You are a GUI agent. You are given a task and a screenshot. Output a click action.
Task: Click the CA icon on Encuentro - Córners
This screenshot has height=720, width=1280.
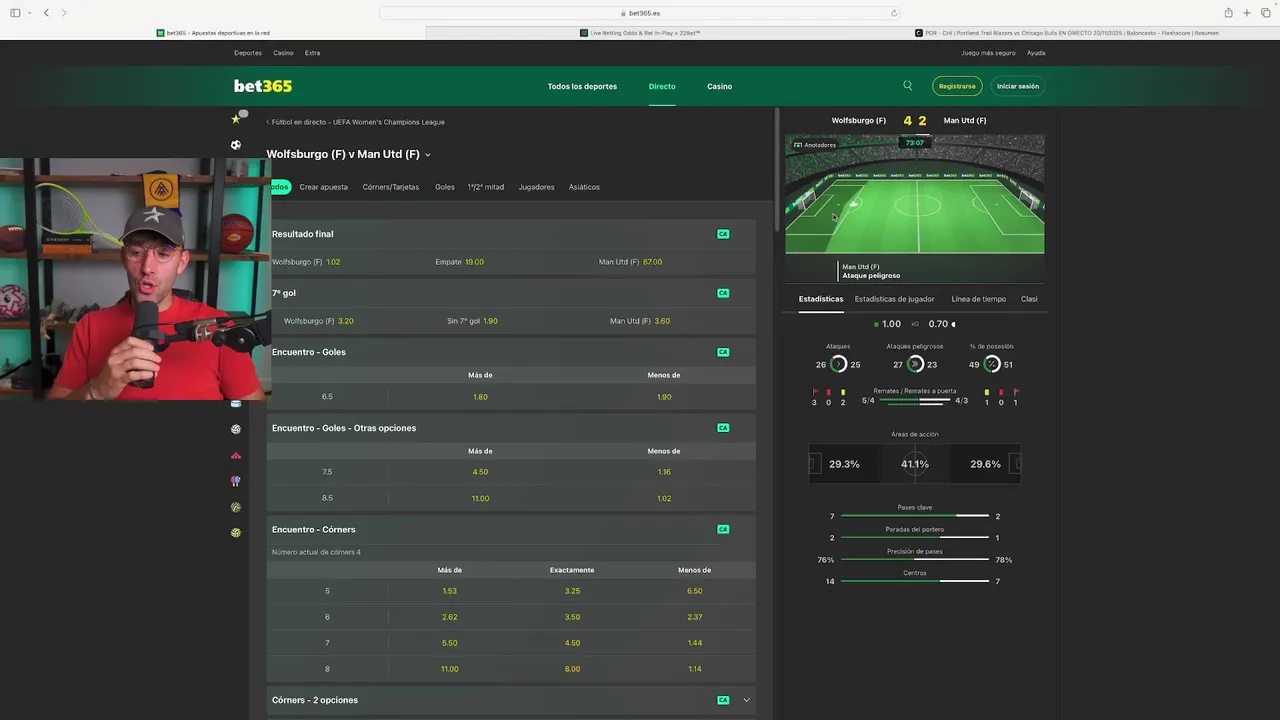click(x=723, y=529)
